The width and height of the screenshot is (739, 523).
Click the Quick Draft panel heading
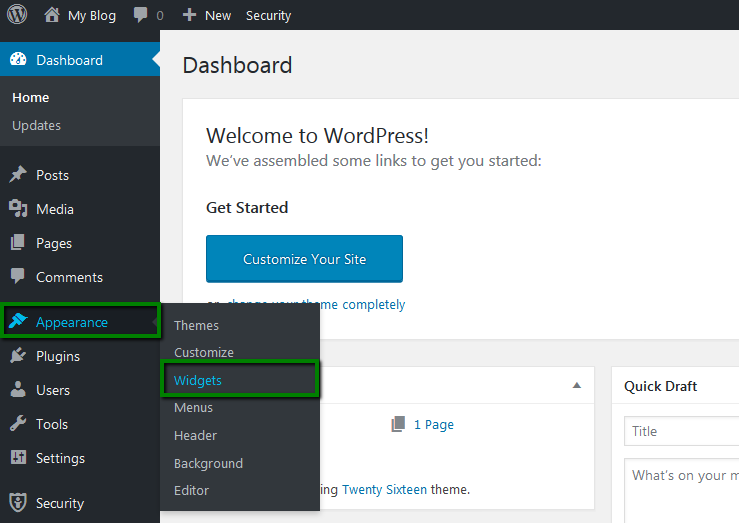pos(660,386)
